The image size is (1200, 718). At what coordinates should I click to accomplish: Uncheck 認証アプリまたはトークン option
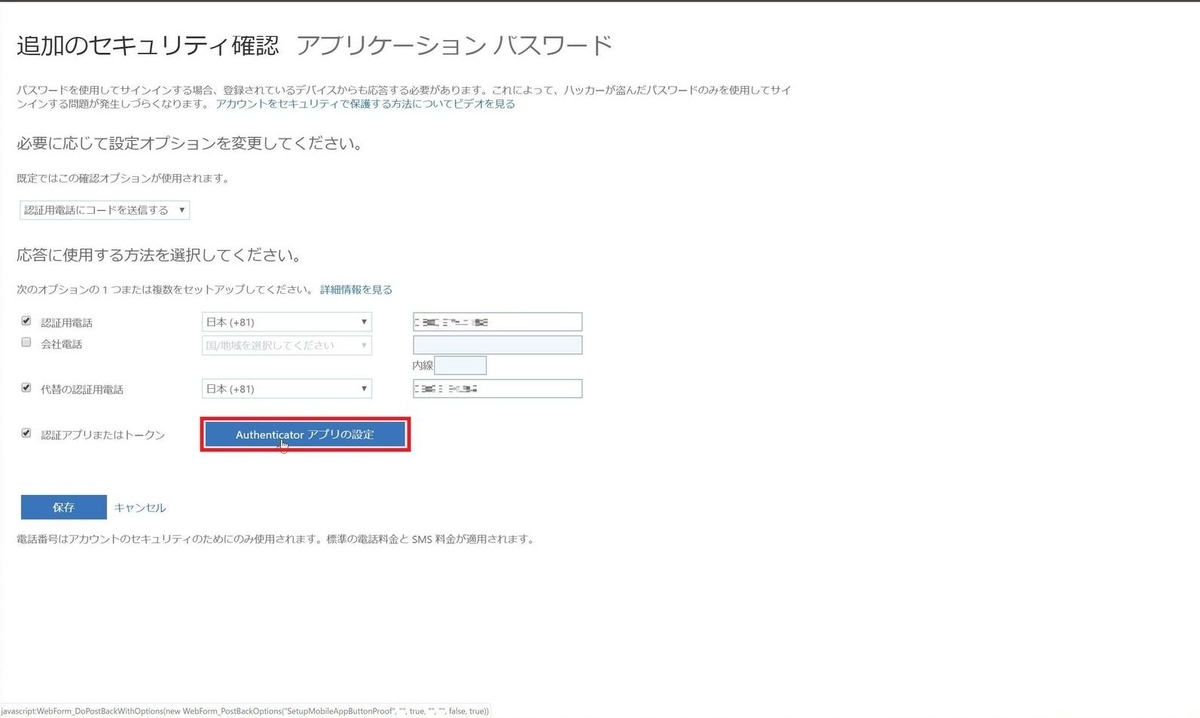pos(25,433)
